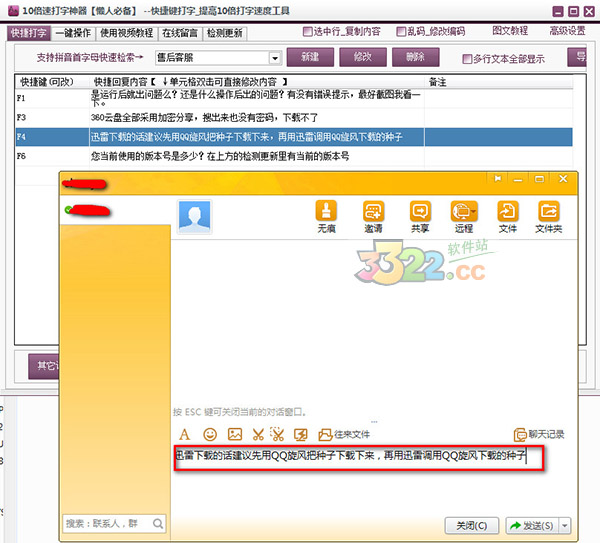Click the 快捷回复内容 column header
The image size is (600, 543).
(x=257, y=82)
